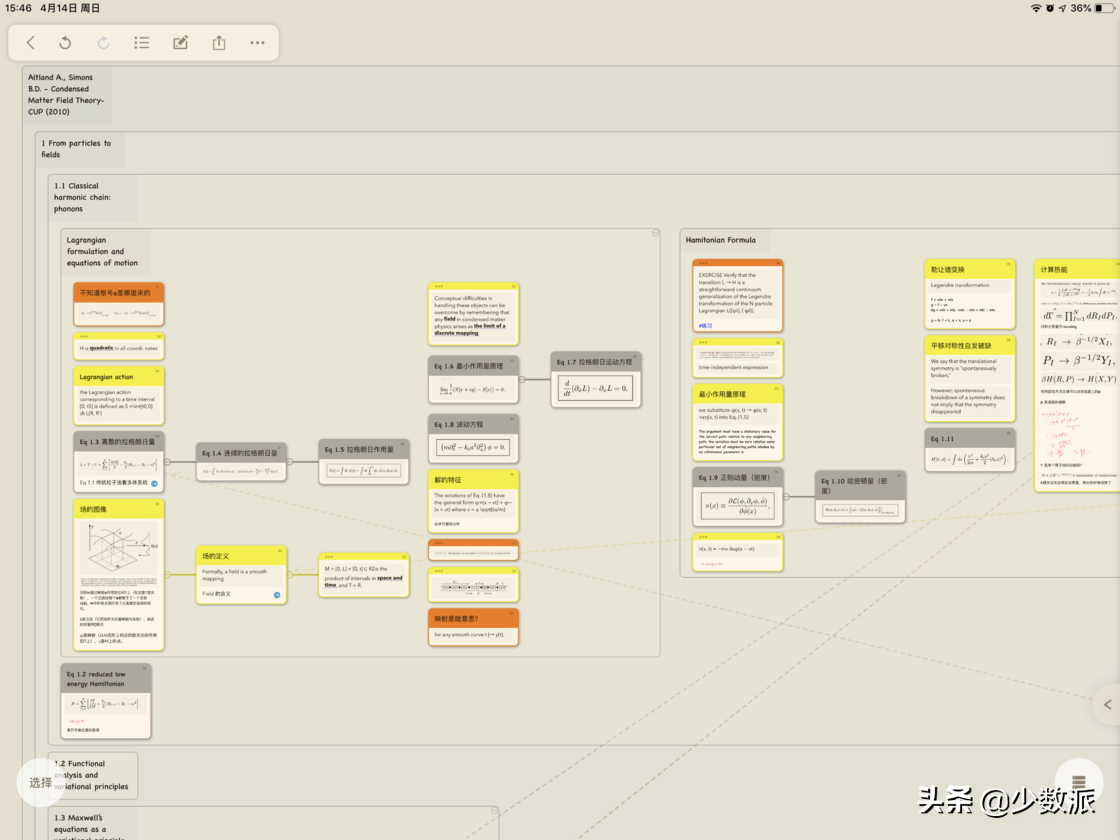This screenshot has width=1120, height=840.
Task: Select the Eq 1.11 card
Action: coord(970,450)
